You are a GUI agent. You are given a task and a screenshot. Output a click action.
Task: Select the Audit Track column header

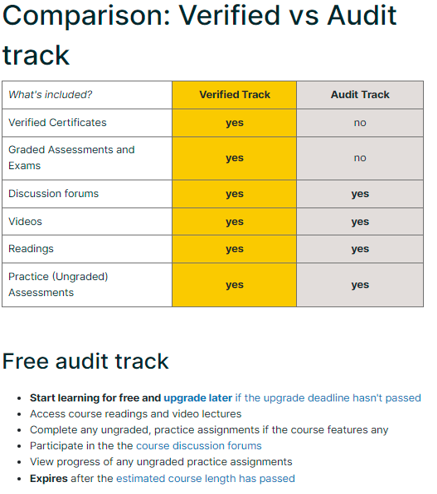pyautogui.click(x=360, y=95)
